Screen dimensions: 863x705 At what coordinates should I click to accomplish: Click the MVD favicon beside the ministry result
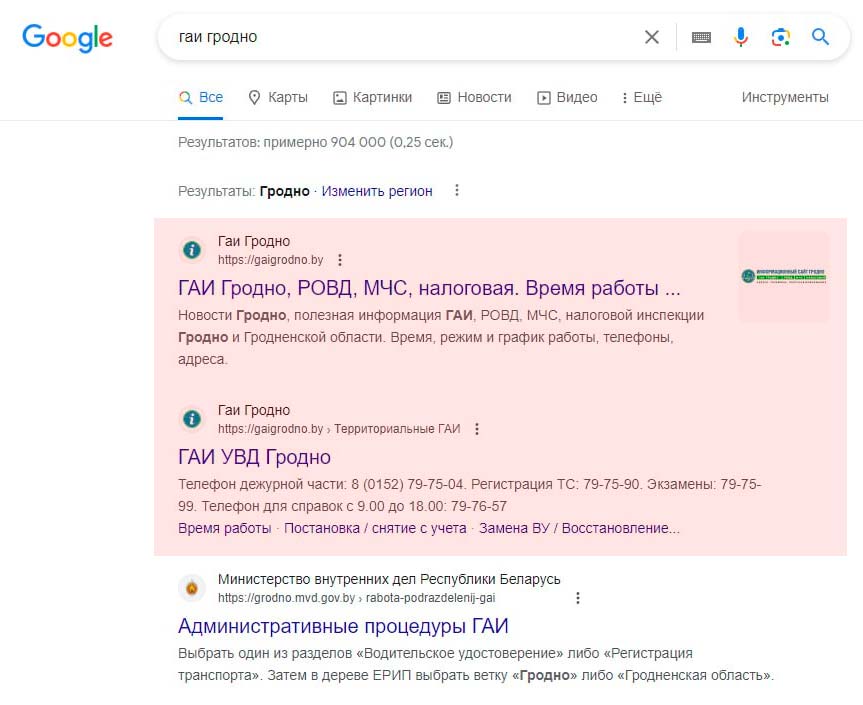[191, 587]
